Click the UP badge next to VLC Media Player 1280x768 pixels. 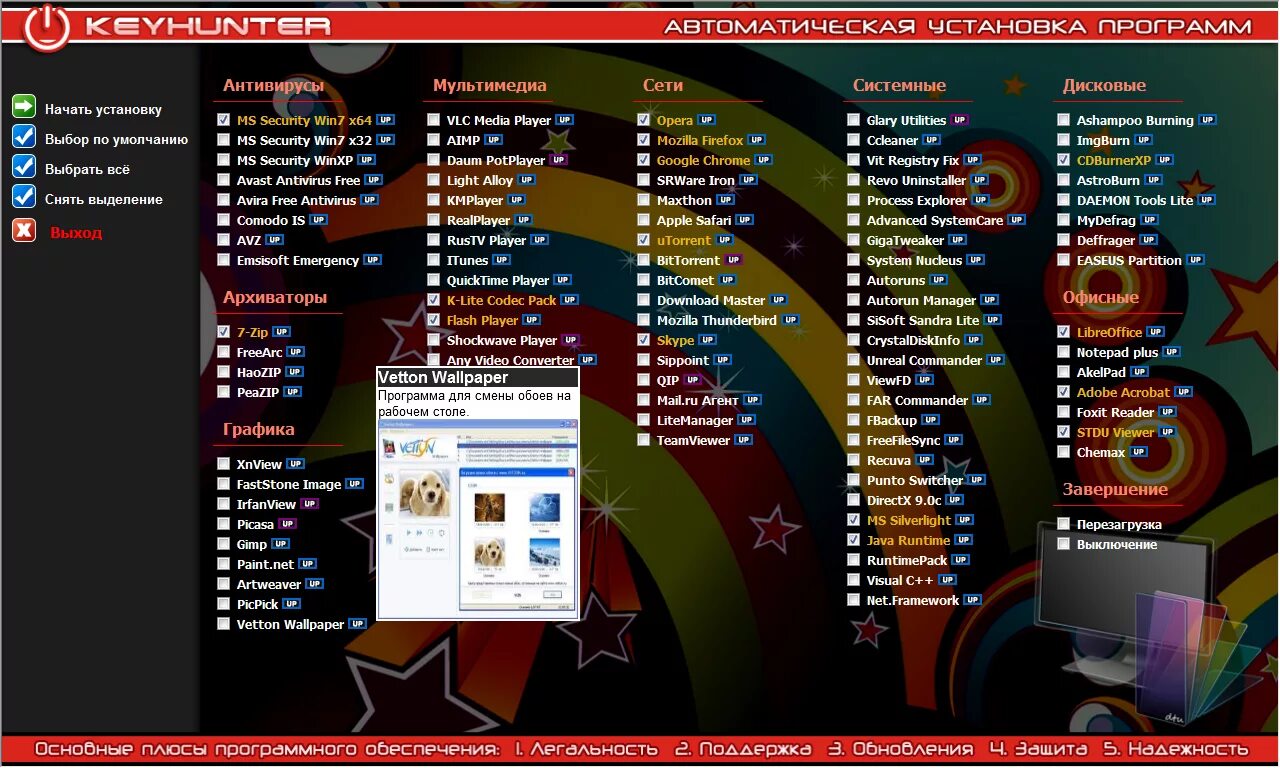(564, 120)
